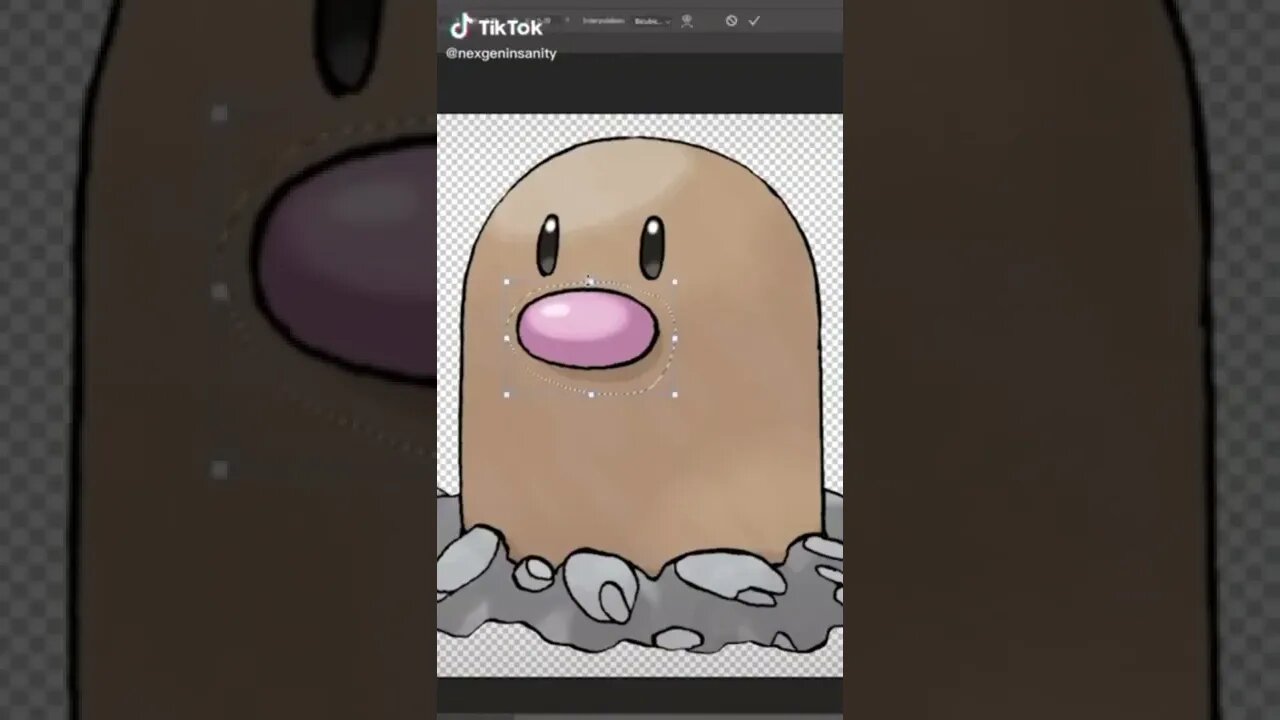Cancel the transform with the no-entry icon

click(x=731, y=21)
